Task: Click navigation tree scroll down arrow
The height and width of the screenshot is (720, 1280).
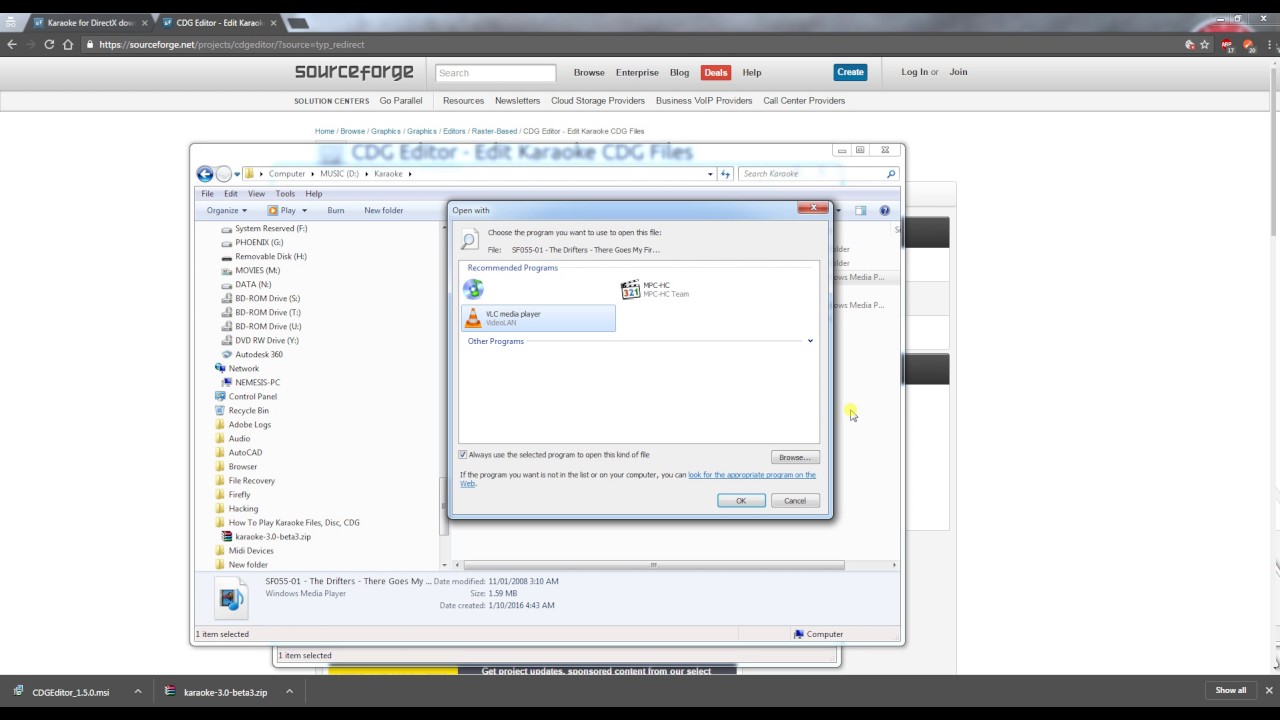Action: (444, 565)
